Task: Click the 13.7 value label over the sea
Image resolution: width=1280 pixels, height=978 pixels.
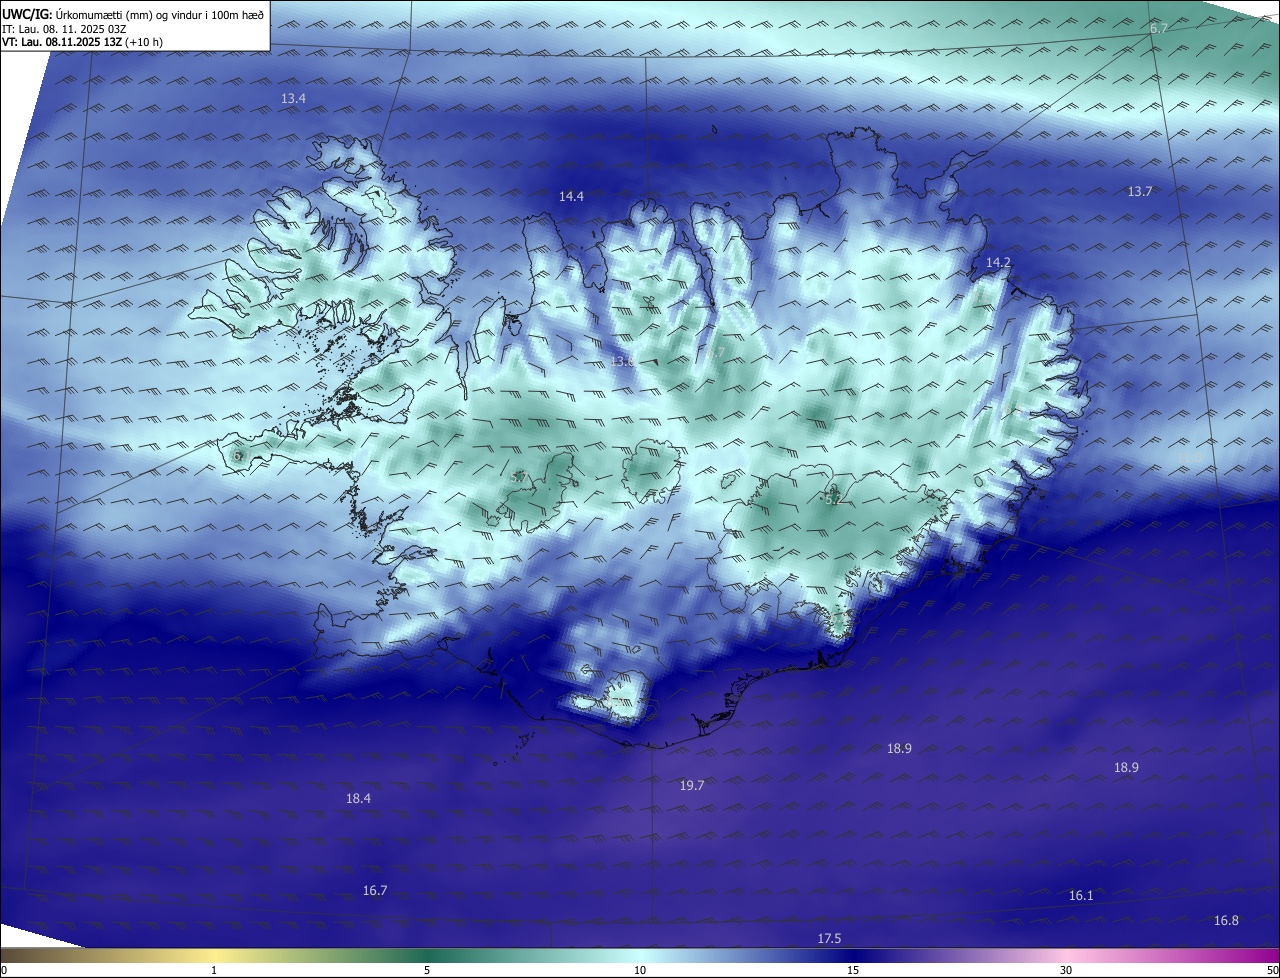Action: pyautogui.click(x=1140, y=191)
